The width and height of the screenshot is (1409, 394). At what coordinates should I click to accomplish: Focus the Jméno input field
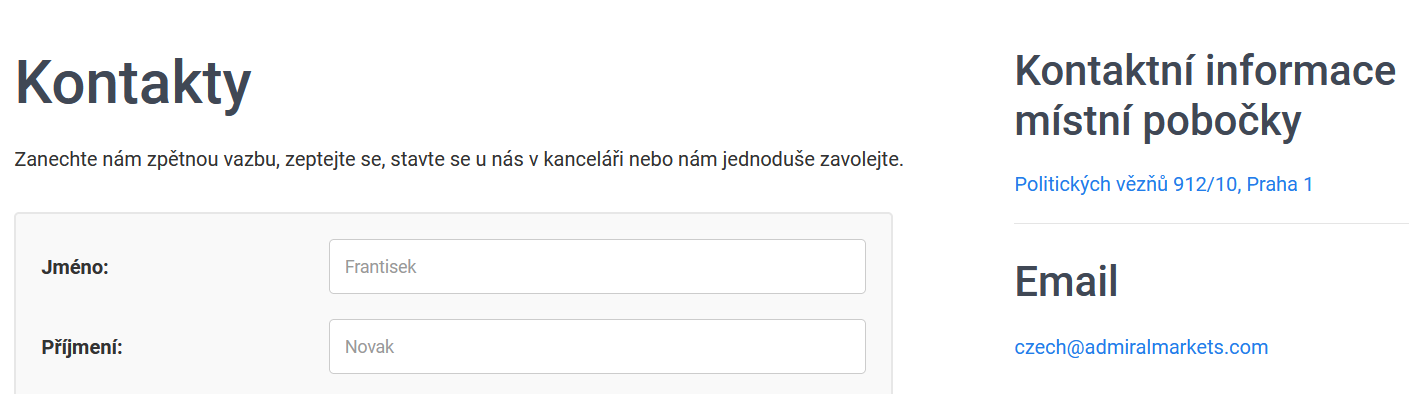pyautogui.click(x=597, y=266)
